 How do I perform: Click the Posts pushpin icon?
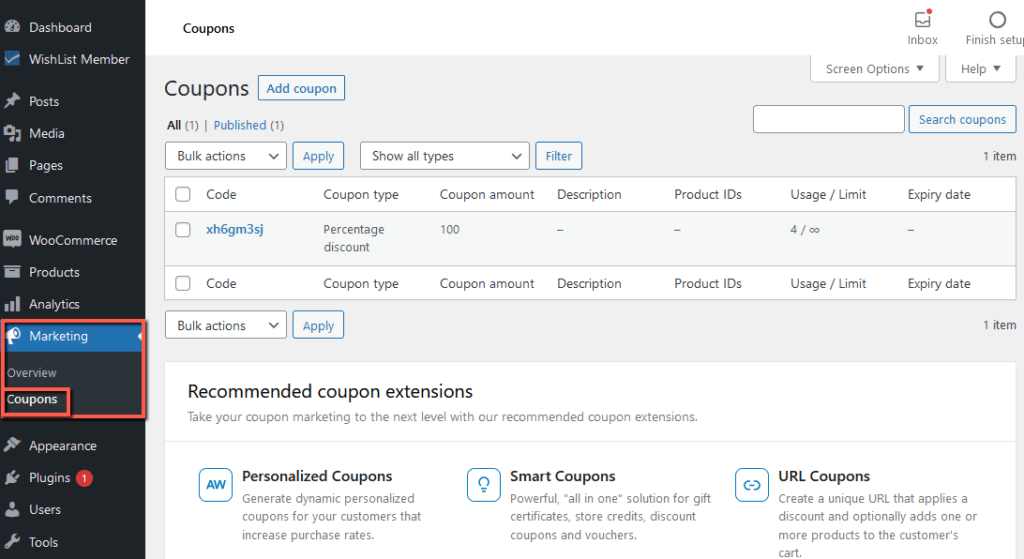12,101
